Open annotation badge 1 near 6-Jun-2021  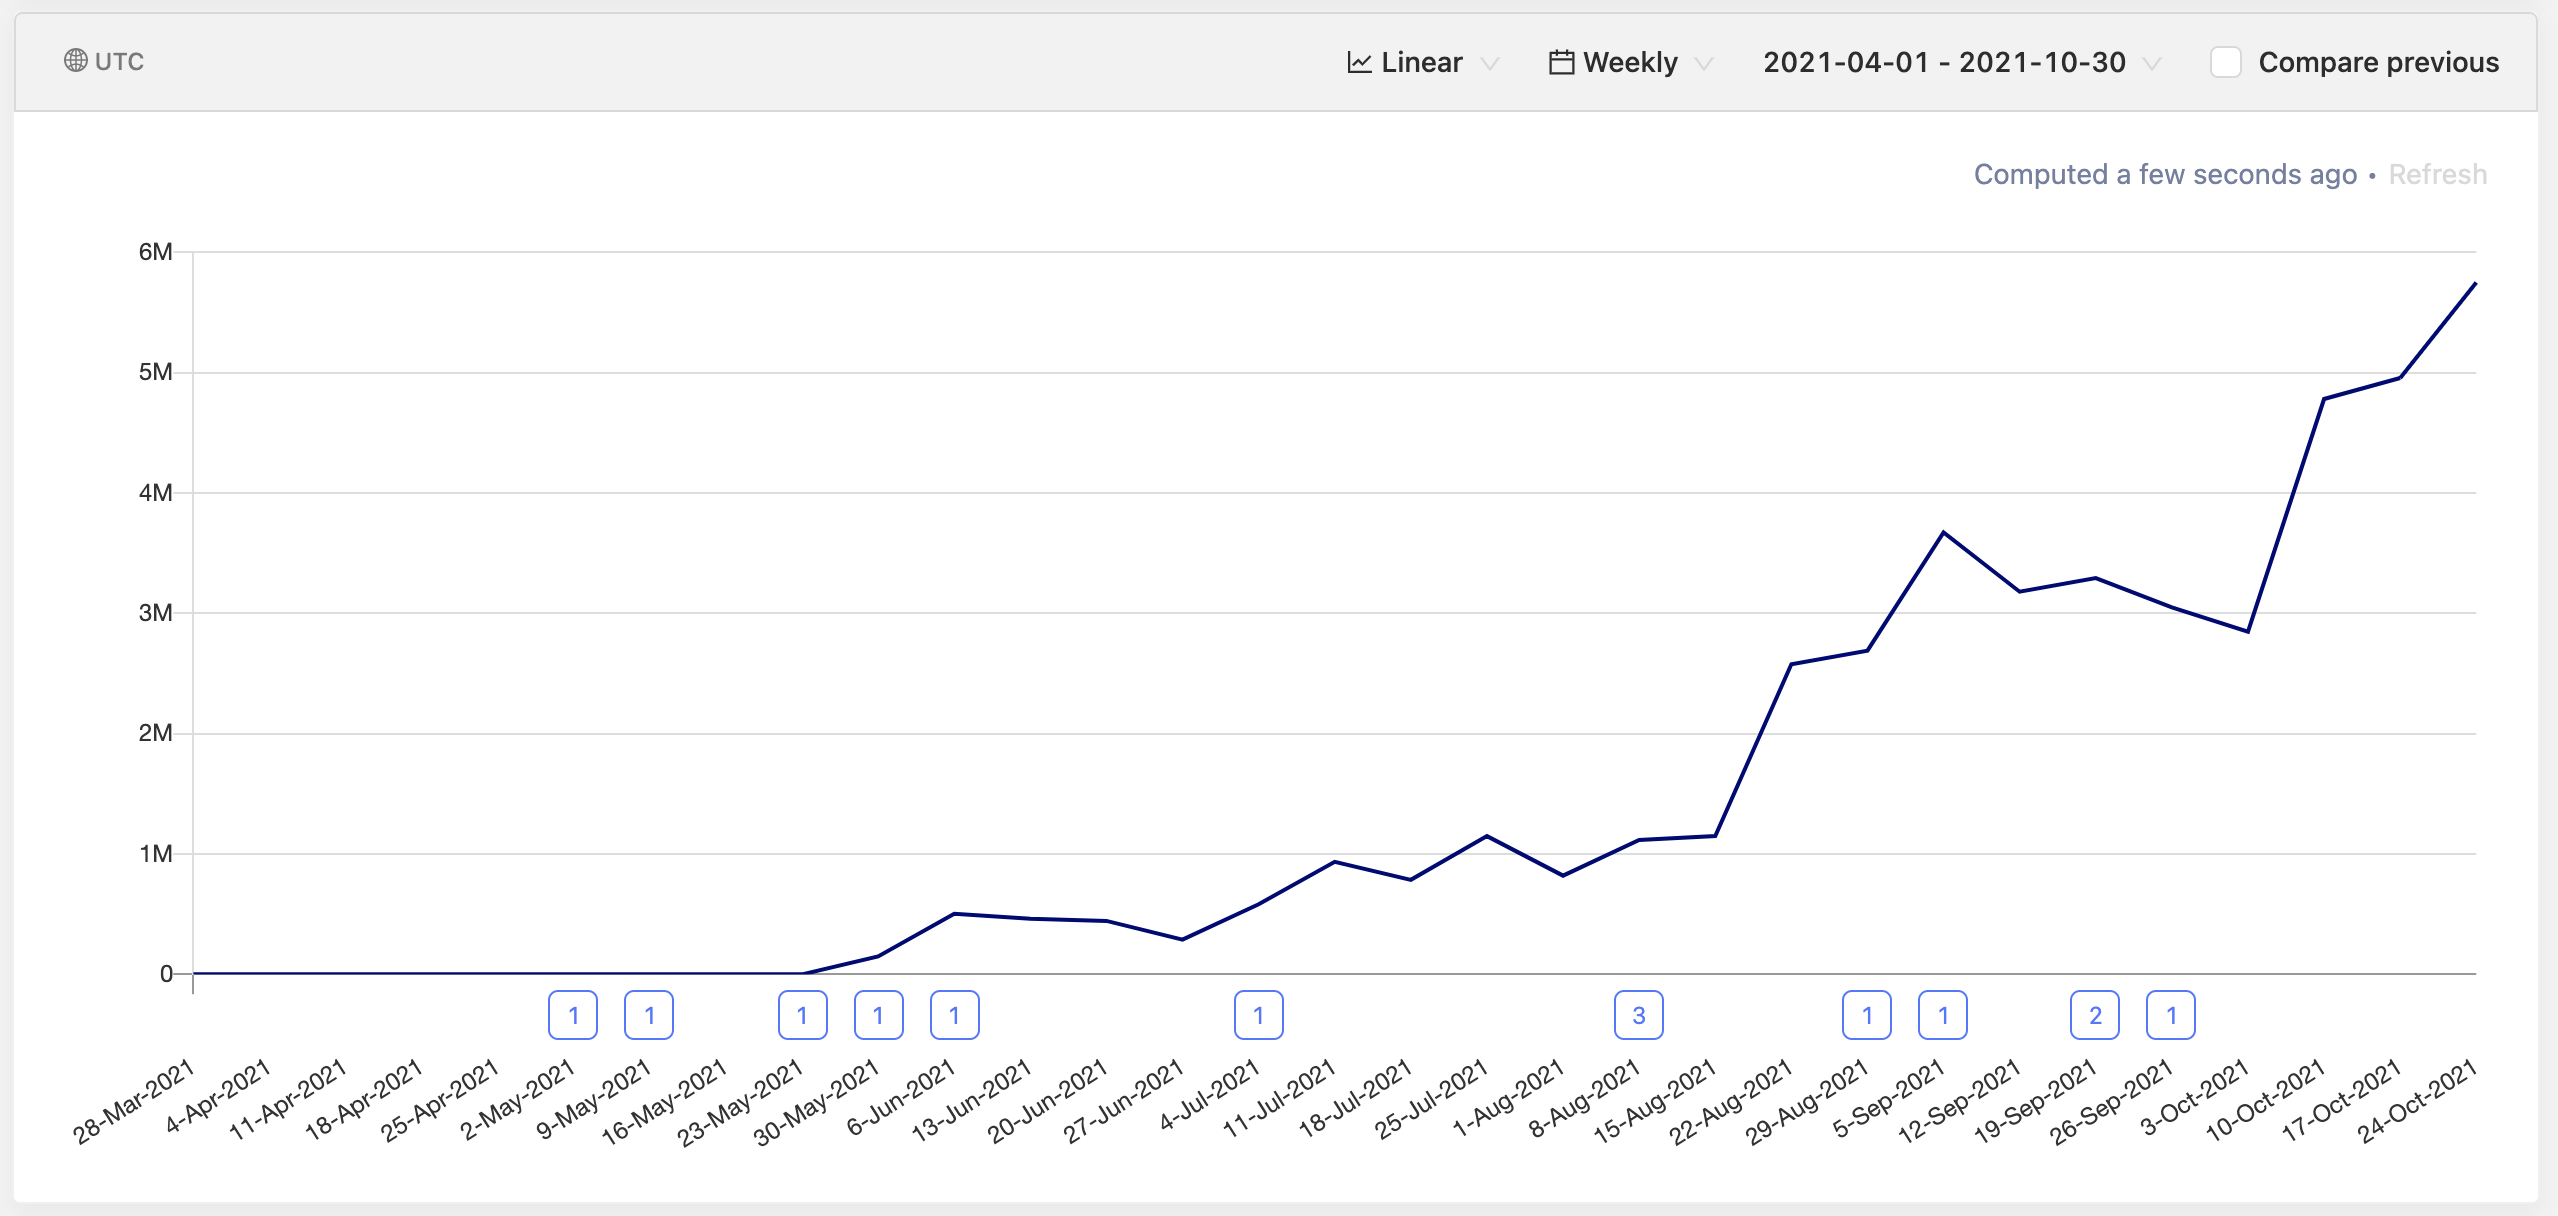tap(954, 1015)
